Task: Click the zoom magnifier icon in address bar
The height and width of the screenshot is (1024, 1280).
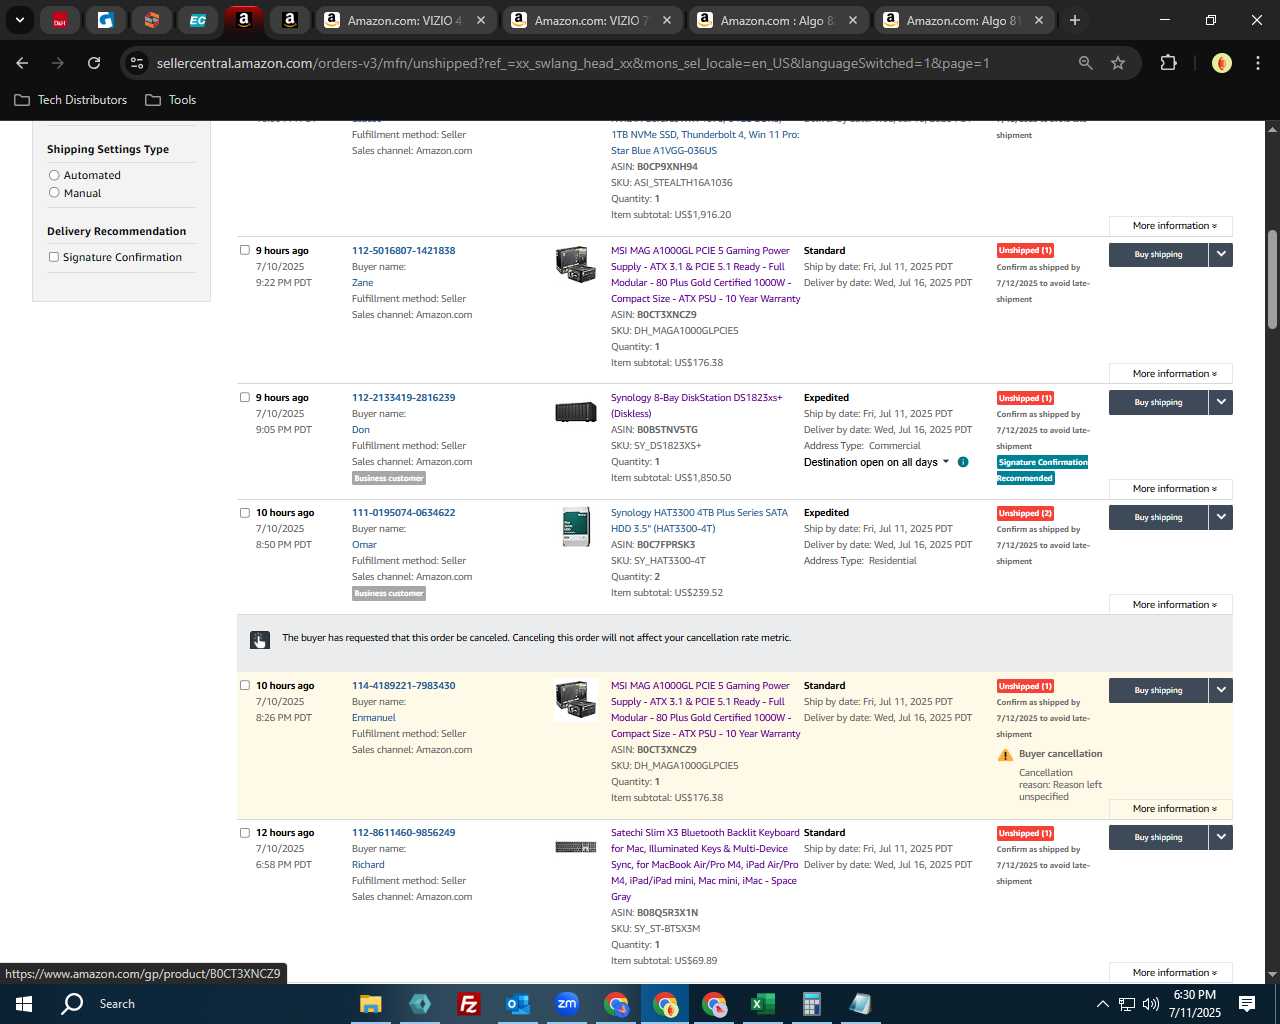Action: 1086,63
